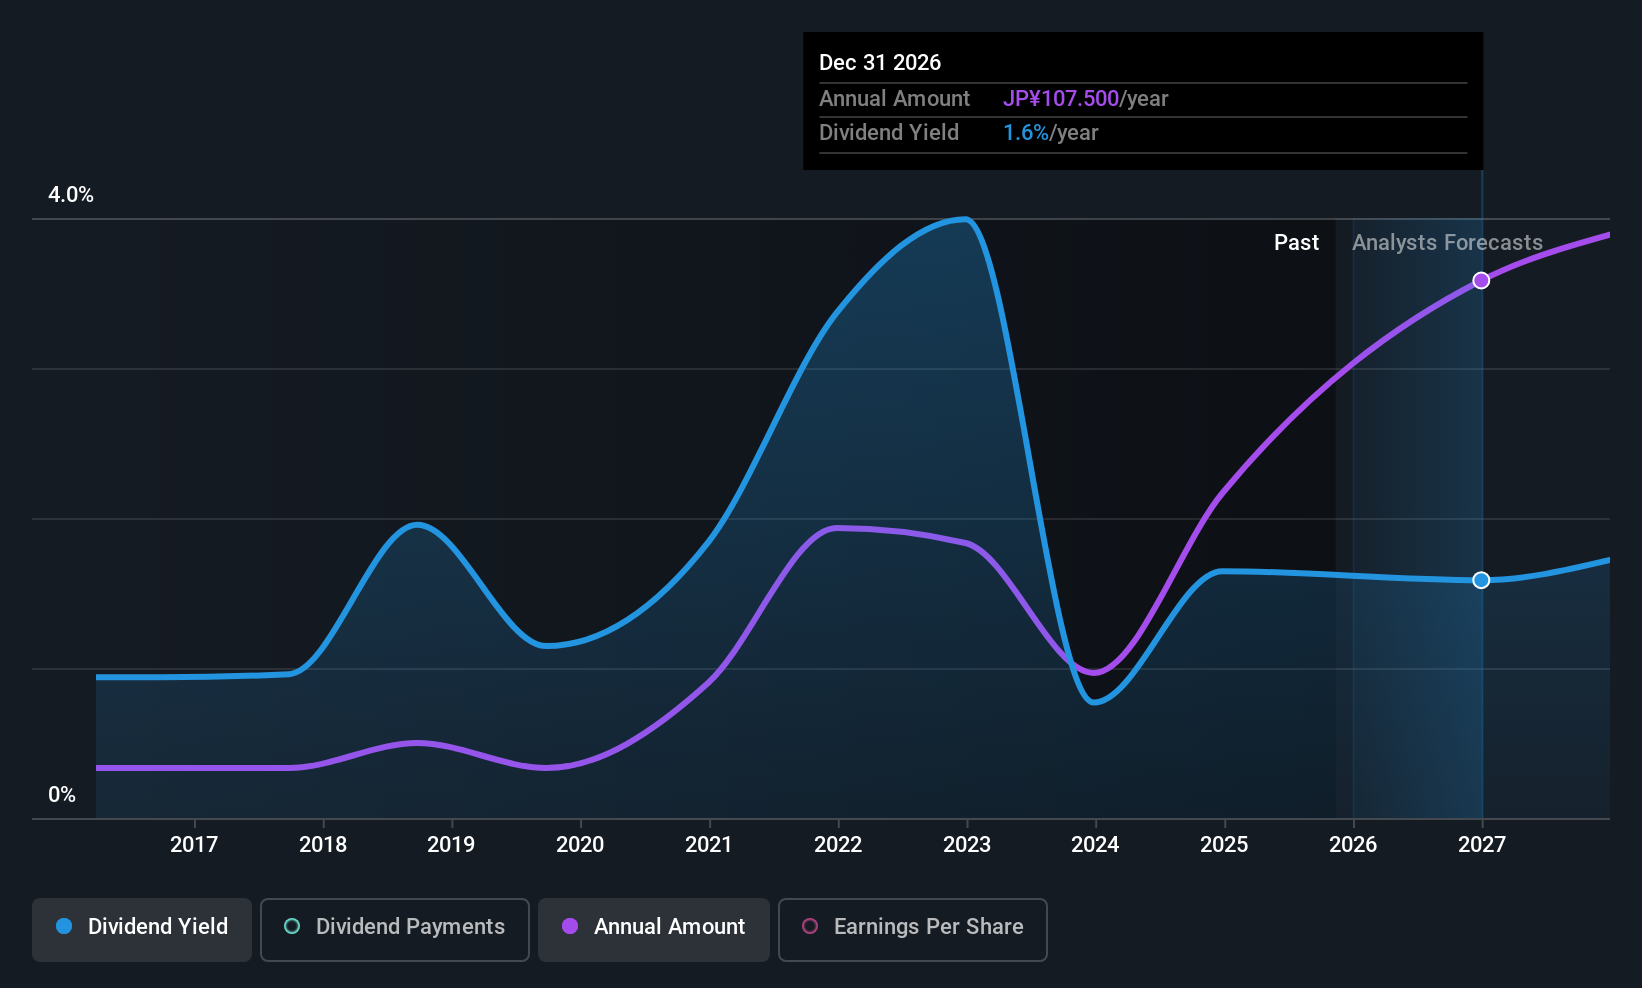
Task: Click the 4.0% y-axis label
Action: [x=71, y=195]
